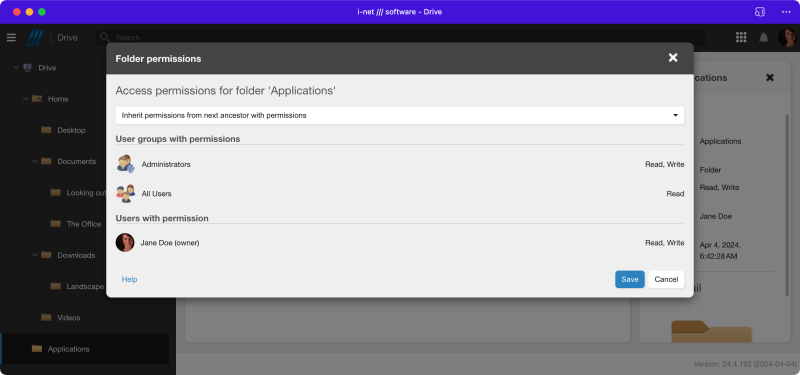
Task: Collapse the Downloads folder chevron
Action: click(35, 255)
